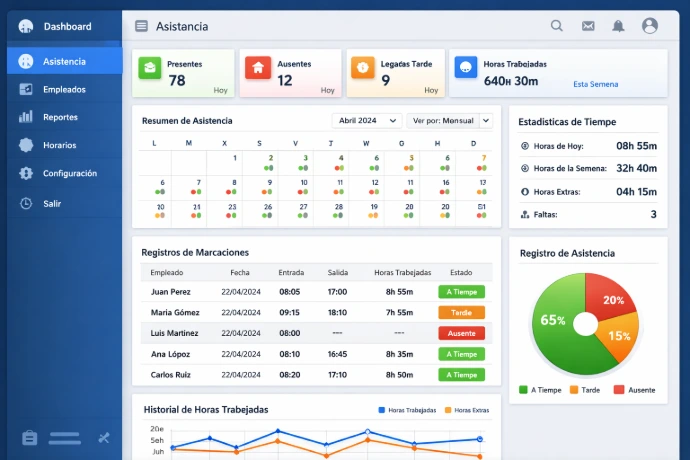This screenshot has height=460, width=690.
Task: Open the mail envelope icon
Action: [x=588, y=26]
